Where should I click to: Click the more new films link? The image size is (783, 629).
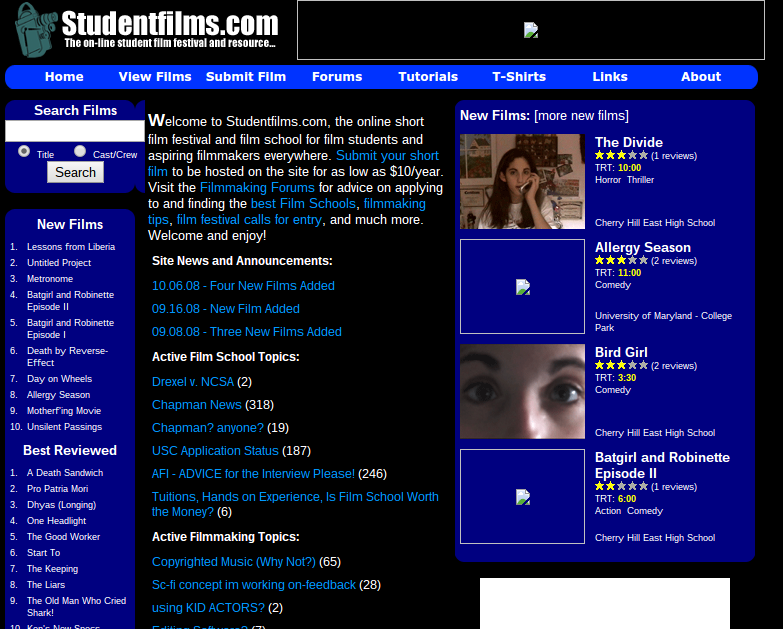pos(581,116)
